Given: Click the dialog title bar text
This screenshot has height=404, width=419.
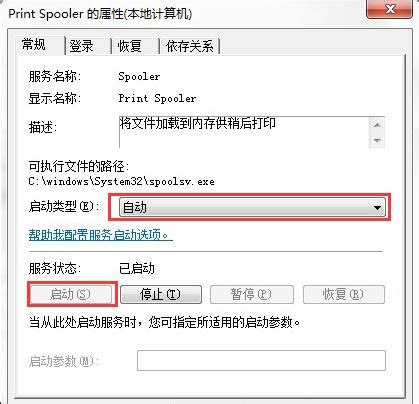Looking at the screenshot, I should point(100,14).
